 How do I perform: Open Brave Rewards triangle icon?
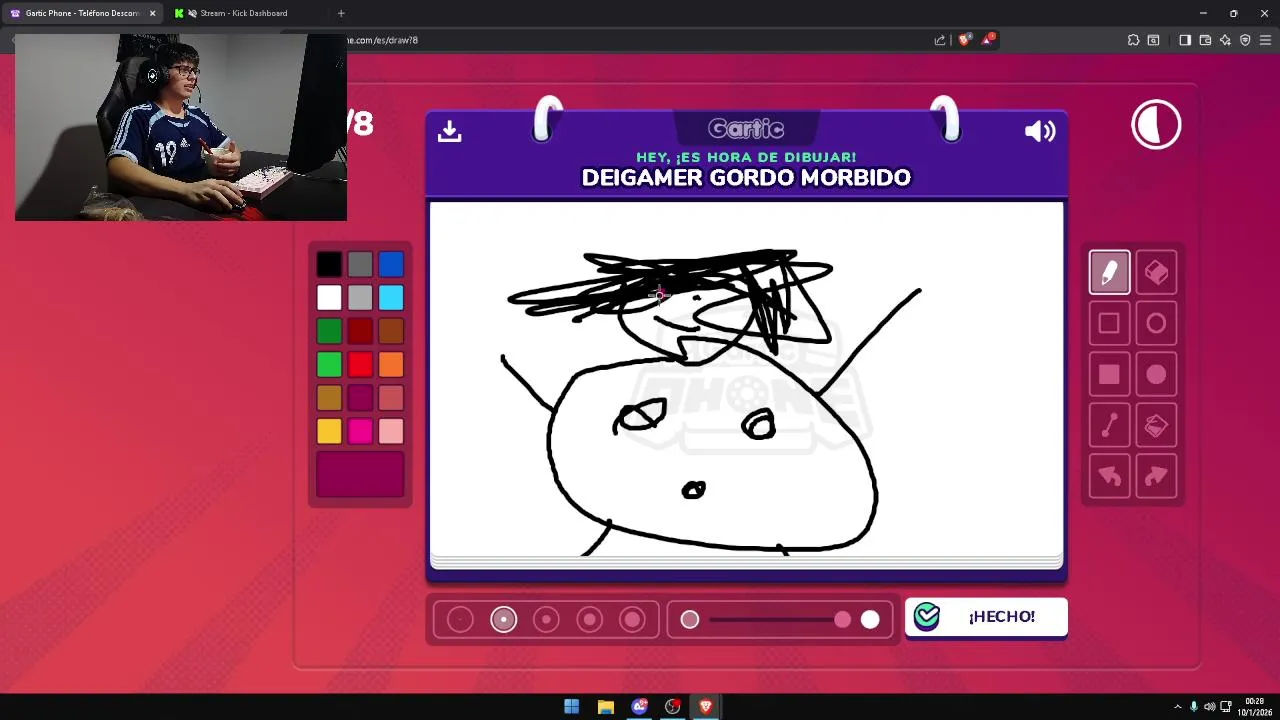[988, 40]
